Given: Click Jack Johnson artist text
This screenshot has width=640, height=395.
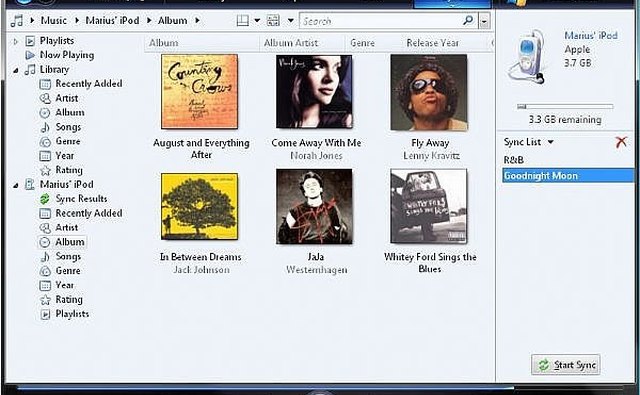Looking at the screenshot, I should point(201,270).
